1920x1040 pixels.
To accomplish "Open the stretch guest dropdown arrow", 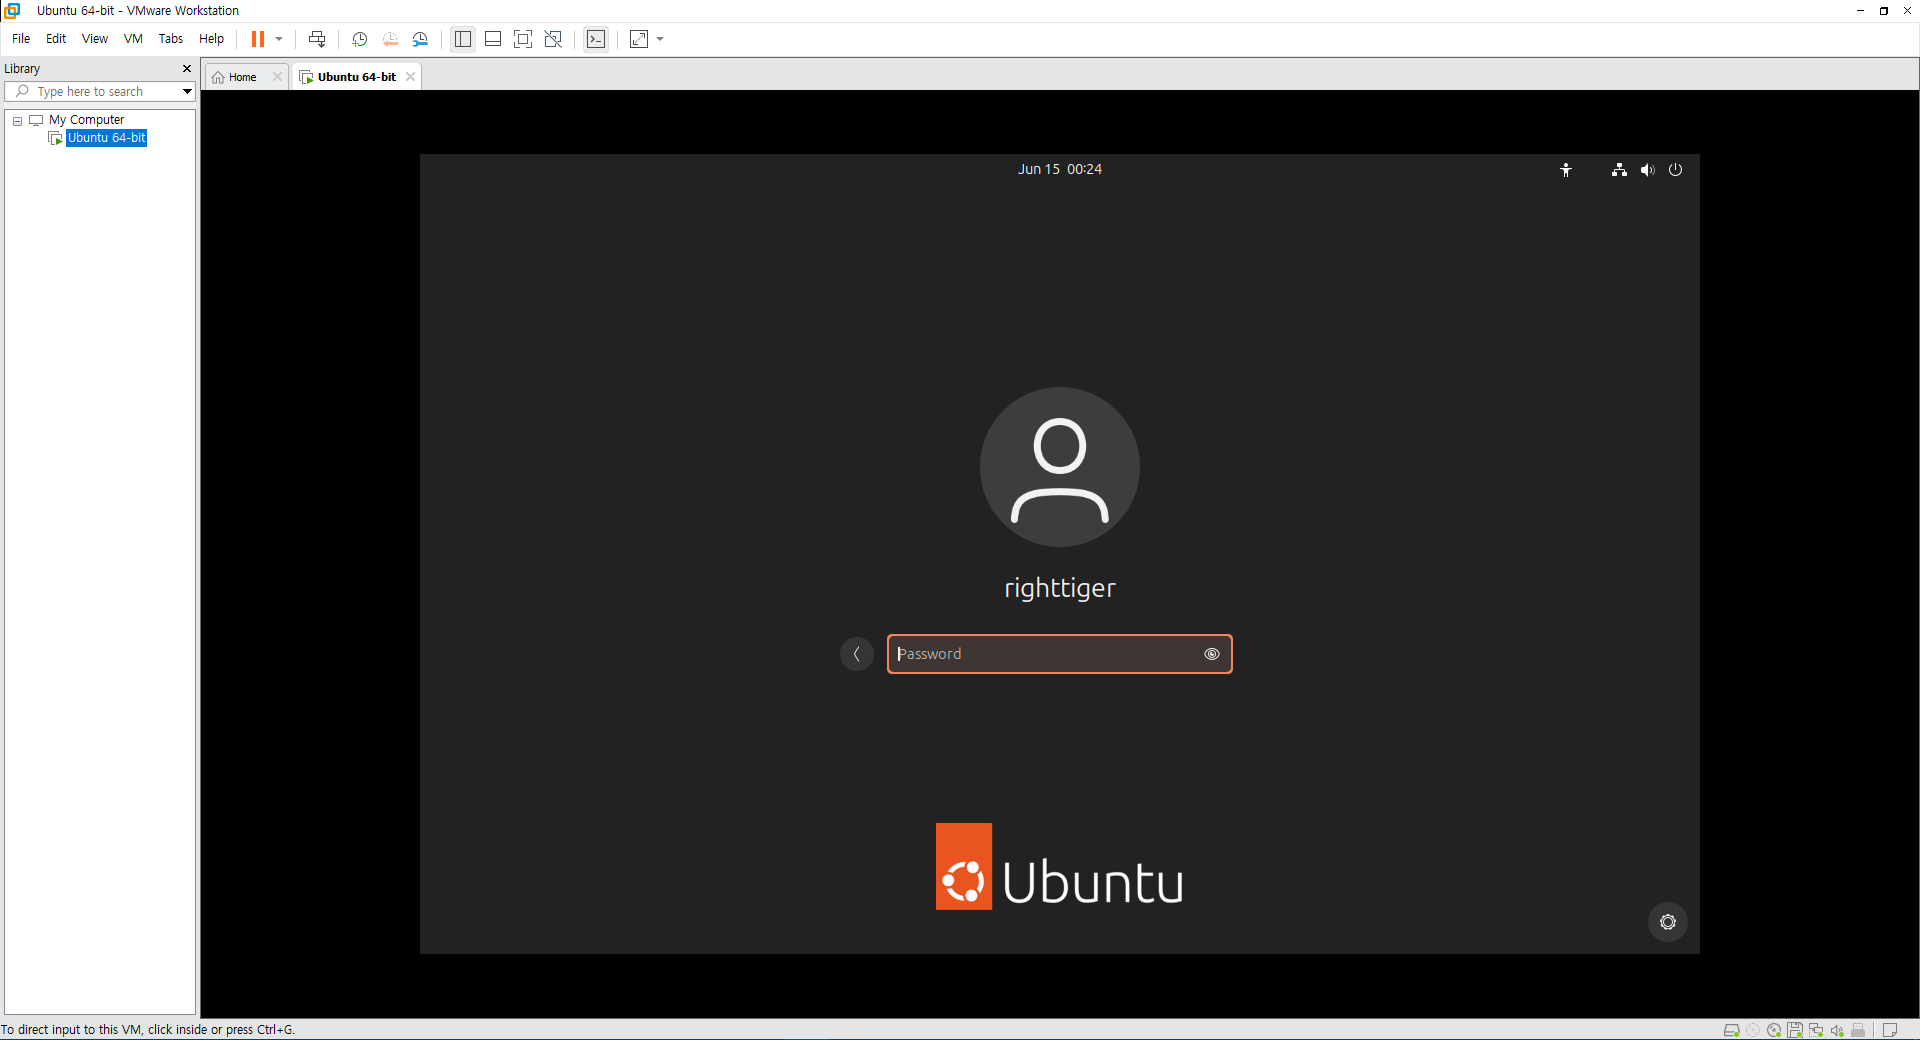I will tap(660, 39).
